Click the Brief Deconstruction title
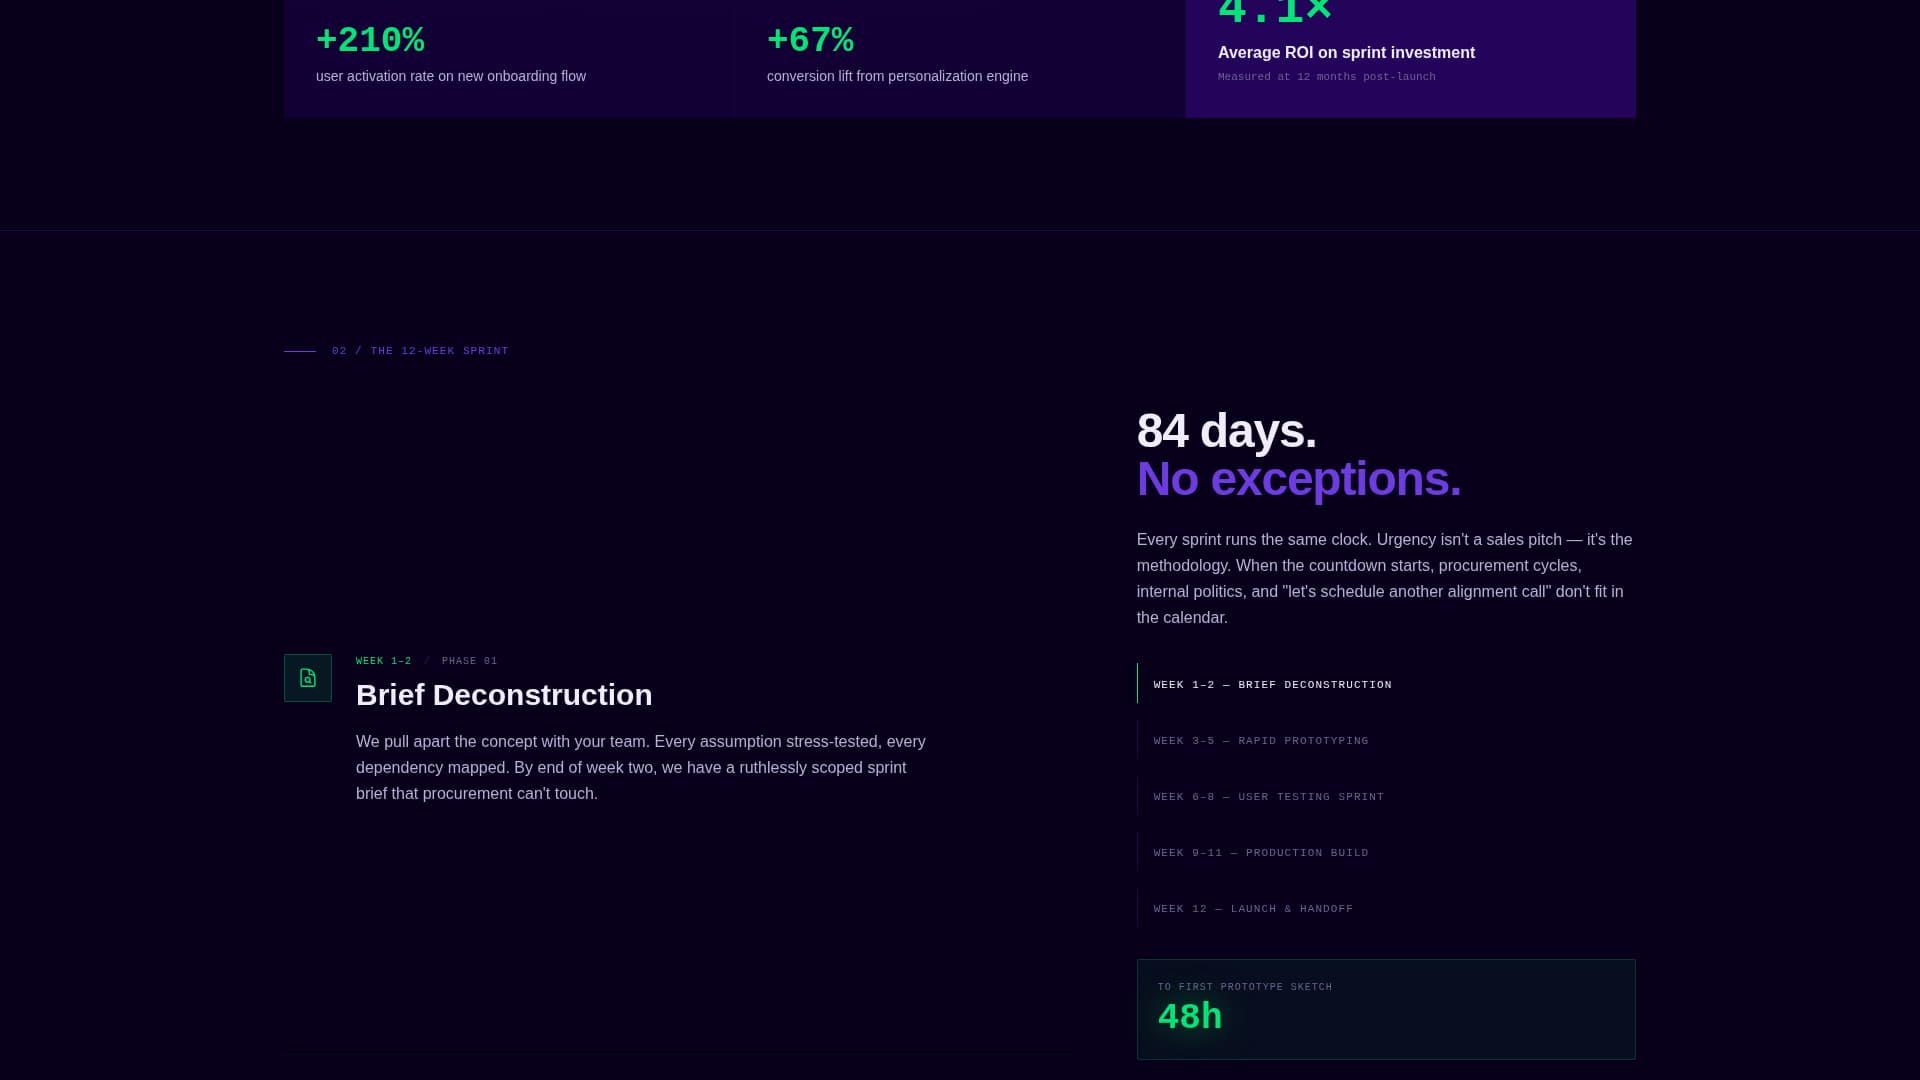The height and width of the screenshot is (1080, 1920). (504, 695)
